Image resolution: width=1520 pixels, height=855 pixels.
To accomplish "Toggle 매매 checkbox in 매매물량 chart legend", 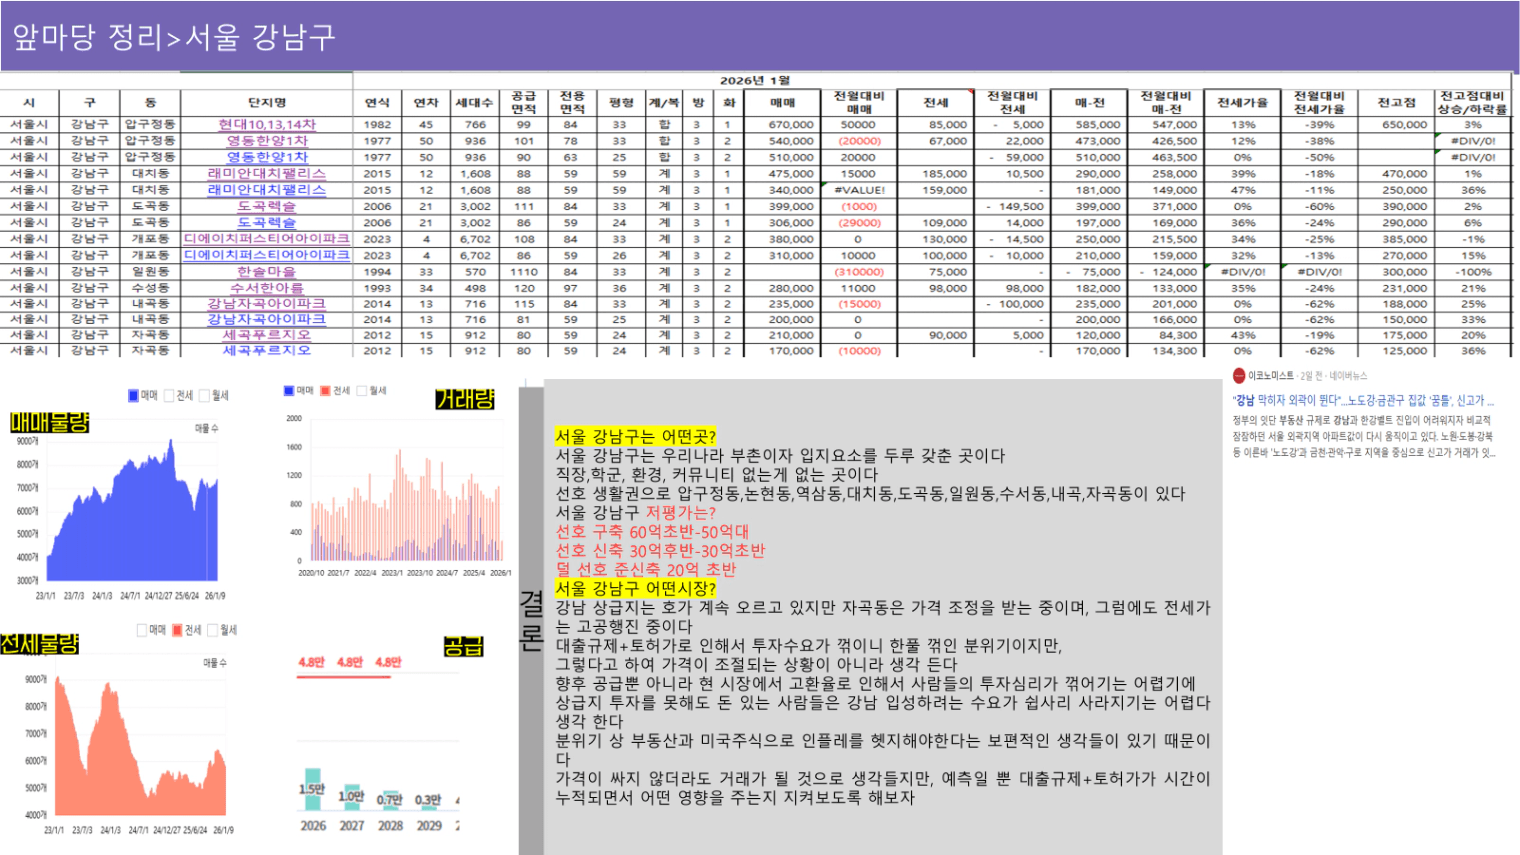I will point(133,396).
